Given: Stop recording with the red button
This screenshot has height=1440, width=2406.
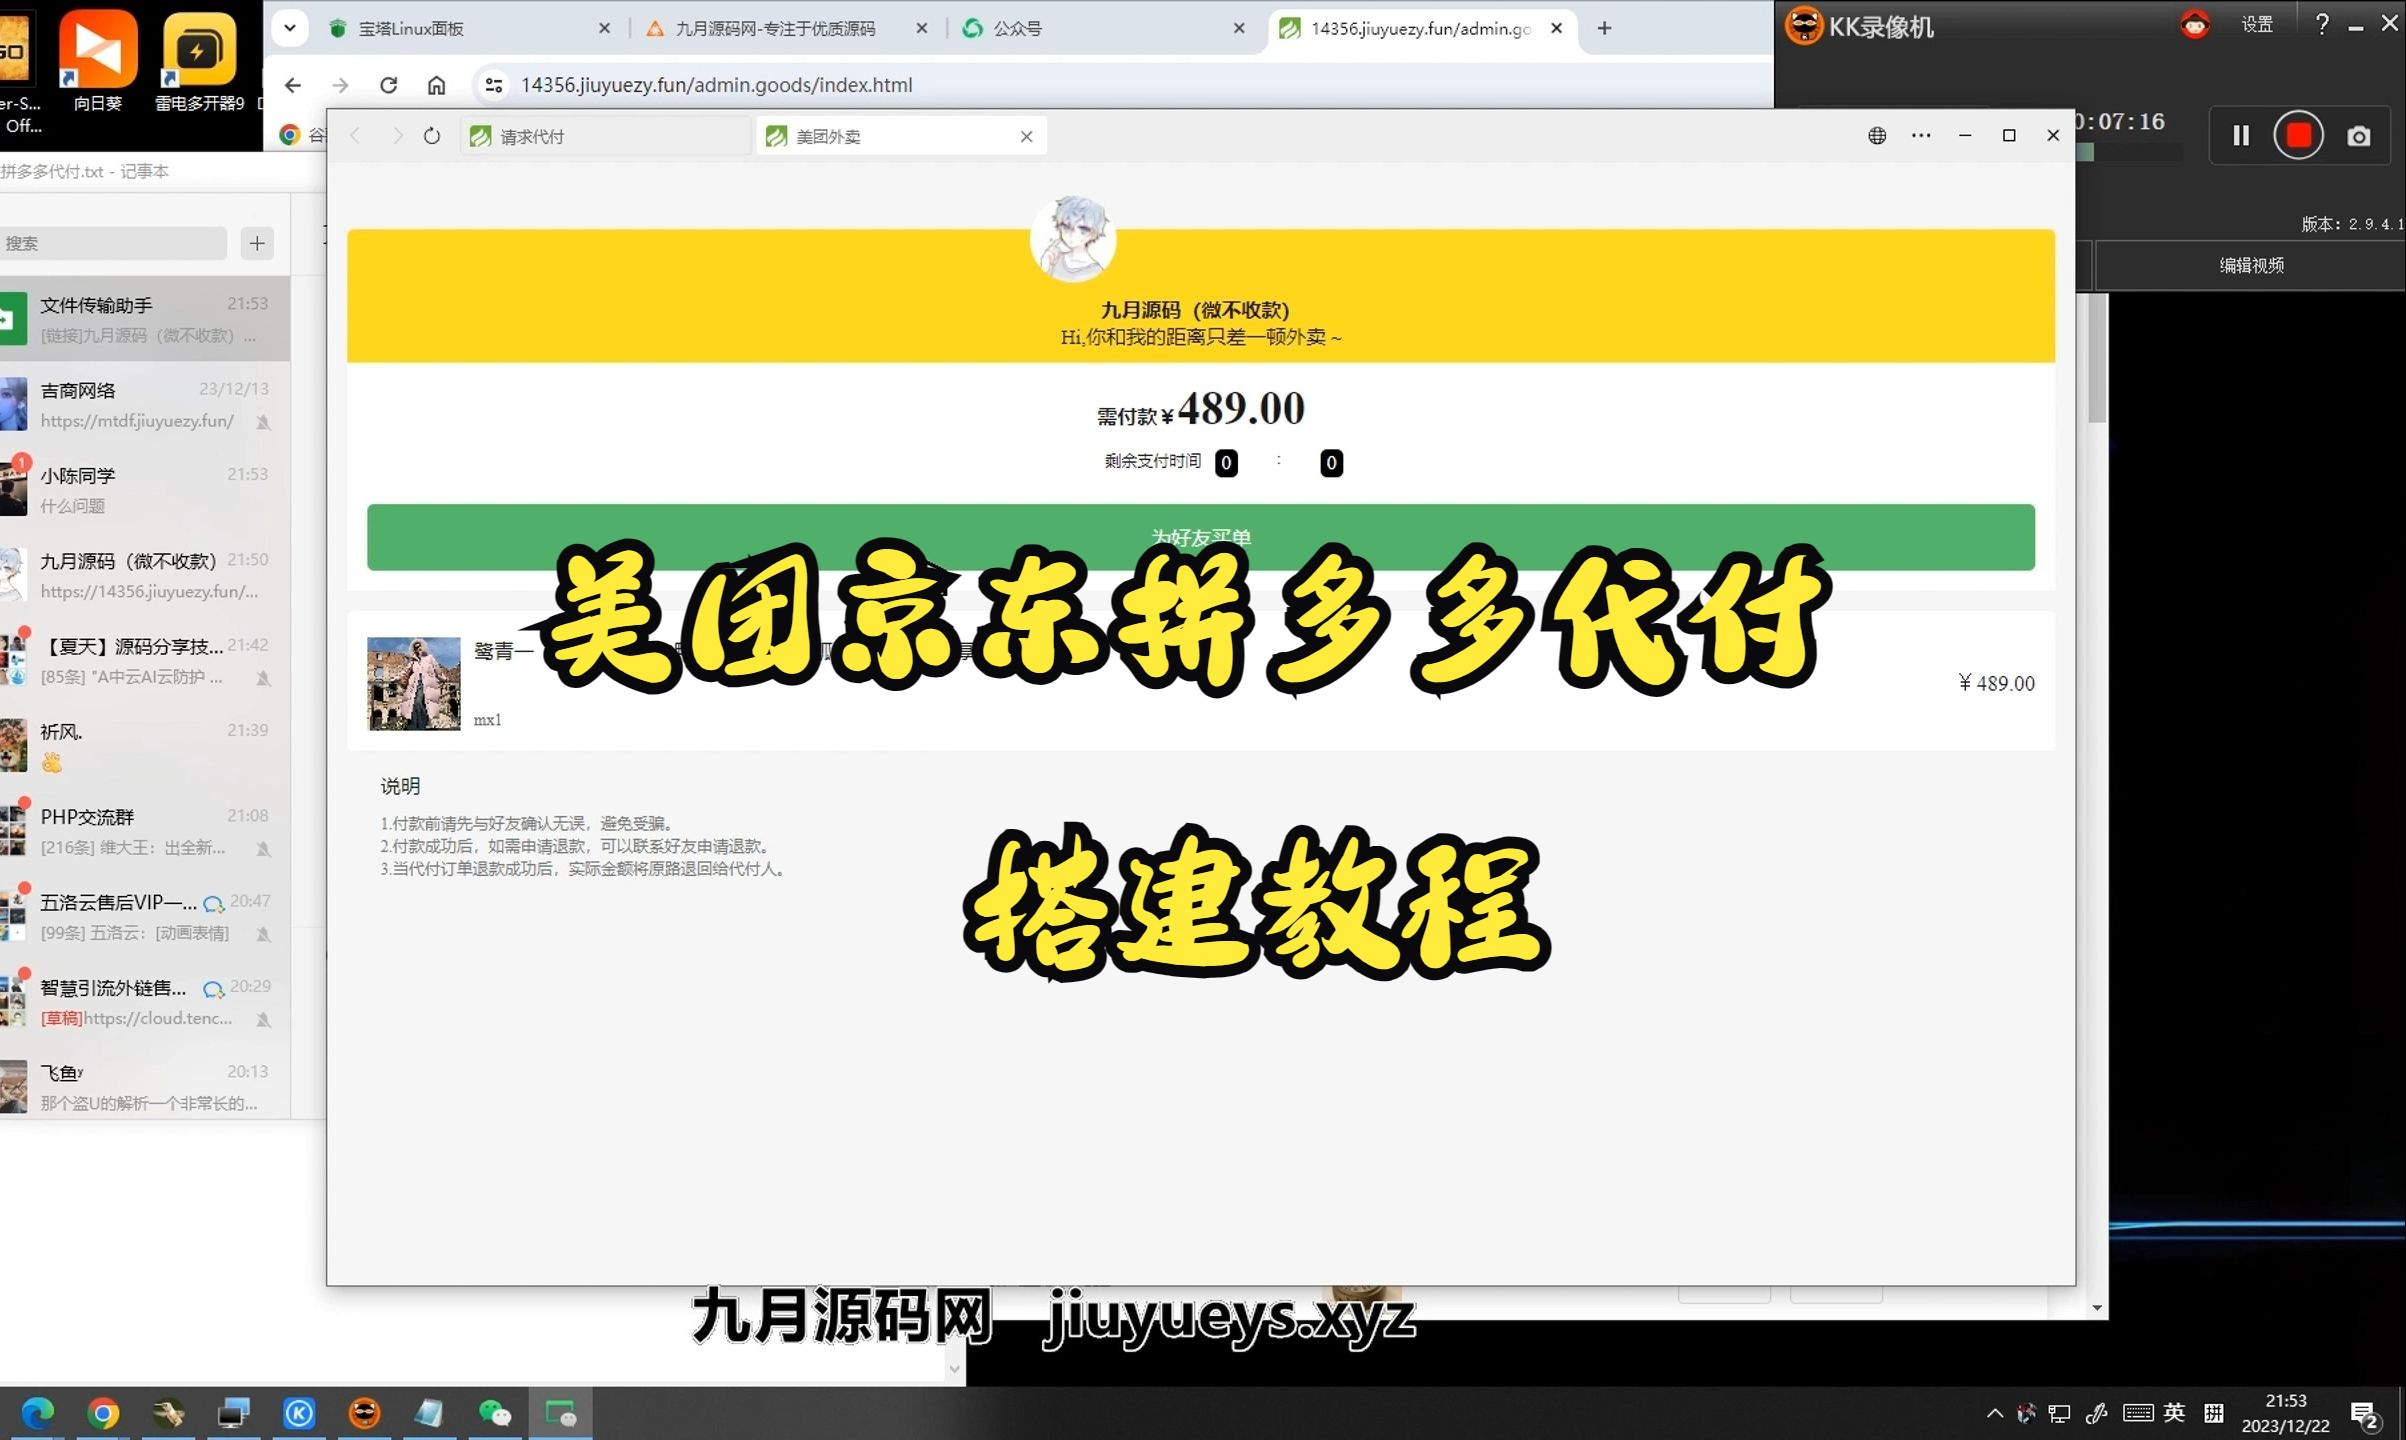Looking at the screenshot, I should [2298, 135].
